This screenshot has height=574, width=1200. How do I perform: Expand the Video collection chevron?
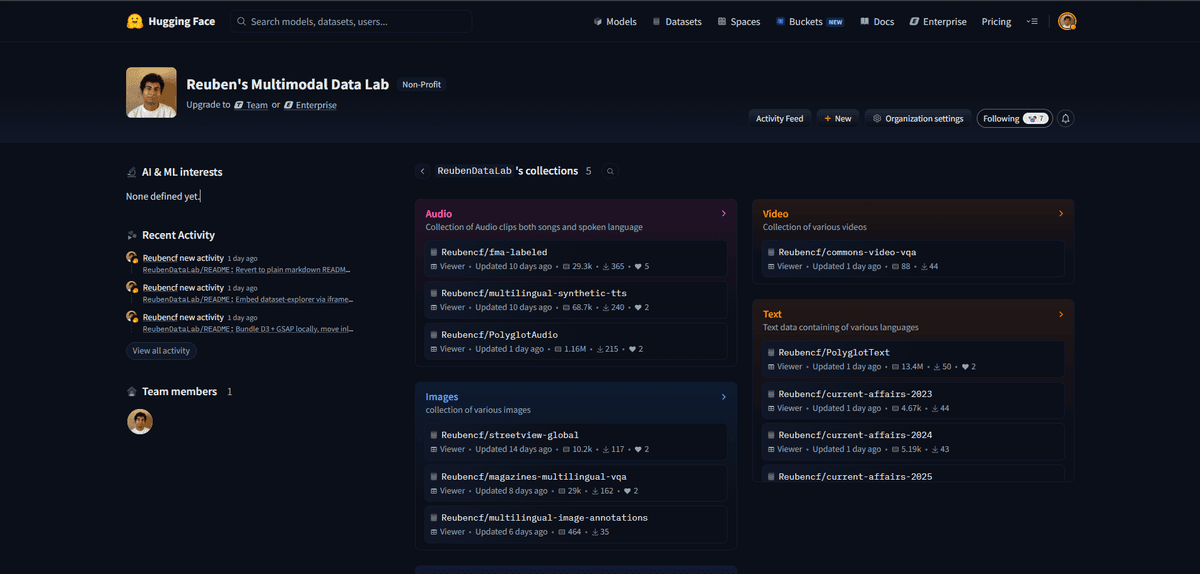point(1061,213)
